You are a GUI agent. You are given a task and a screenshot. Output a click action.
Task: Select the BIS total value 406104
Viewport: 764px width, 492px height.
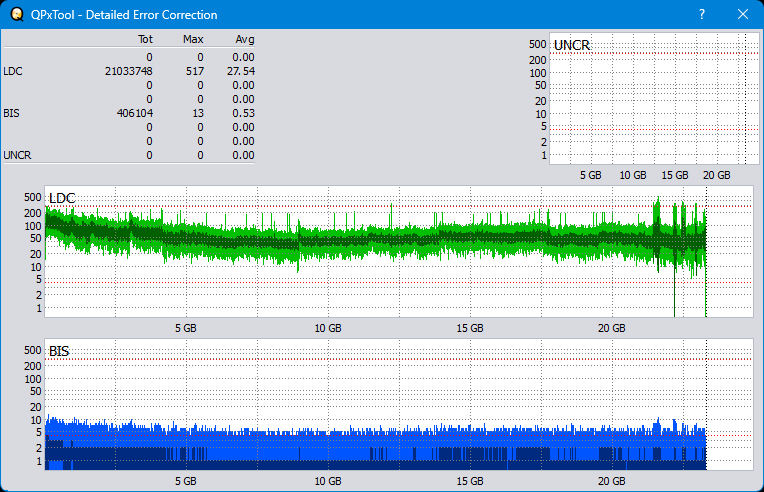point(135,113)
